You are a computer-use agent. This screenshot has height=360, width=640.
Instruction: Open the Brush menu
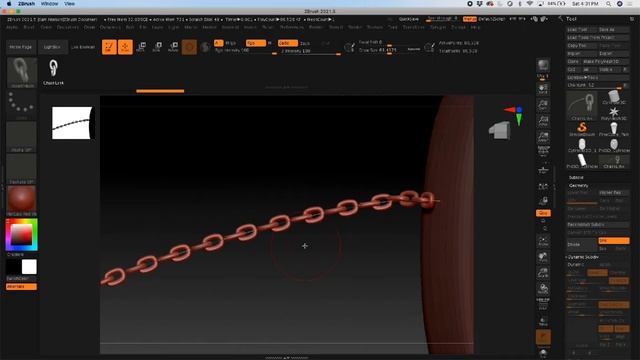[x=29, y=27]
